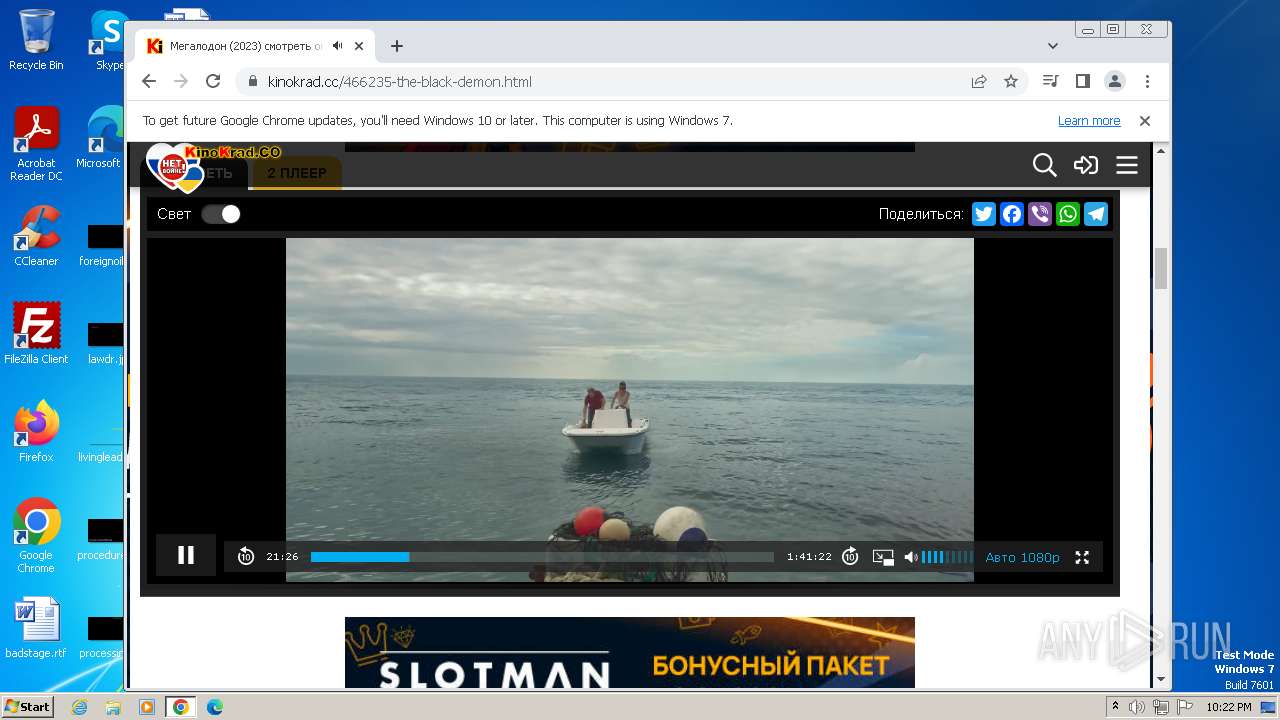1280x720 pixels.
Task: Open Google Chrome desktop shortcut
Action: (36, 536)
